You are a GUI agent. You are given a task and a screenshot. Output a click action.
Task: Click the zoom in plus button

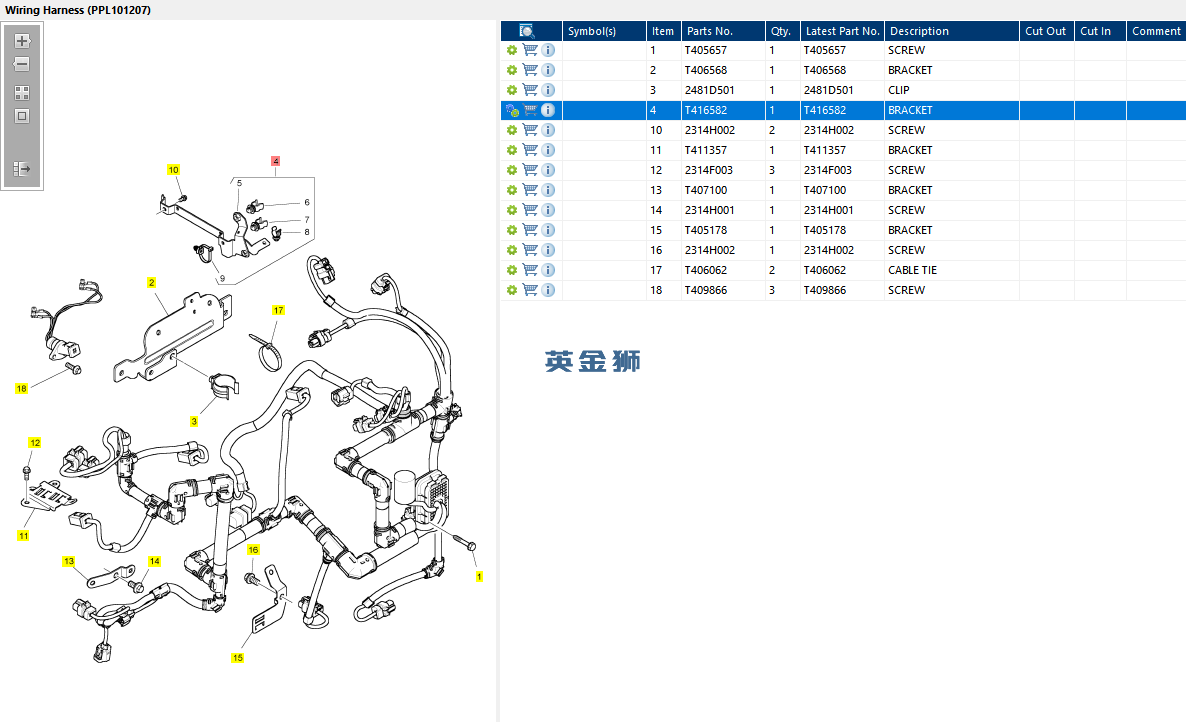click(22, 41)
